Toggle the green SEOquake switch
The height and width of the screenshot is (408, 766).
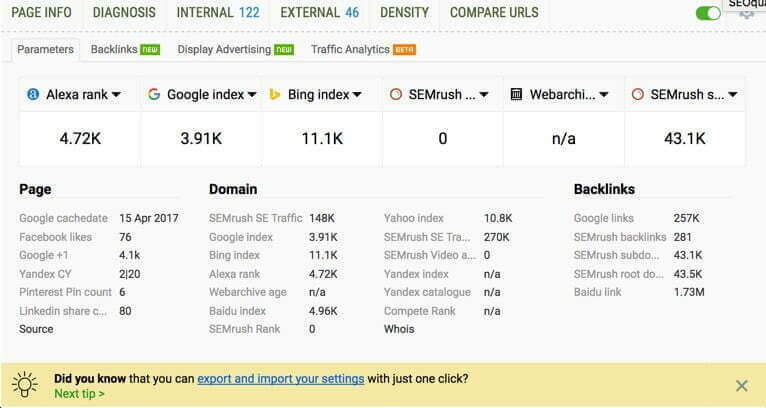708,13
